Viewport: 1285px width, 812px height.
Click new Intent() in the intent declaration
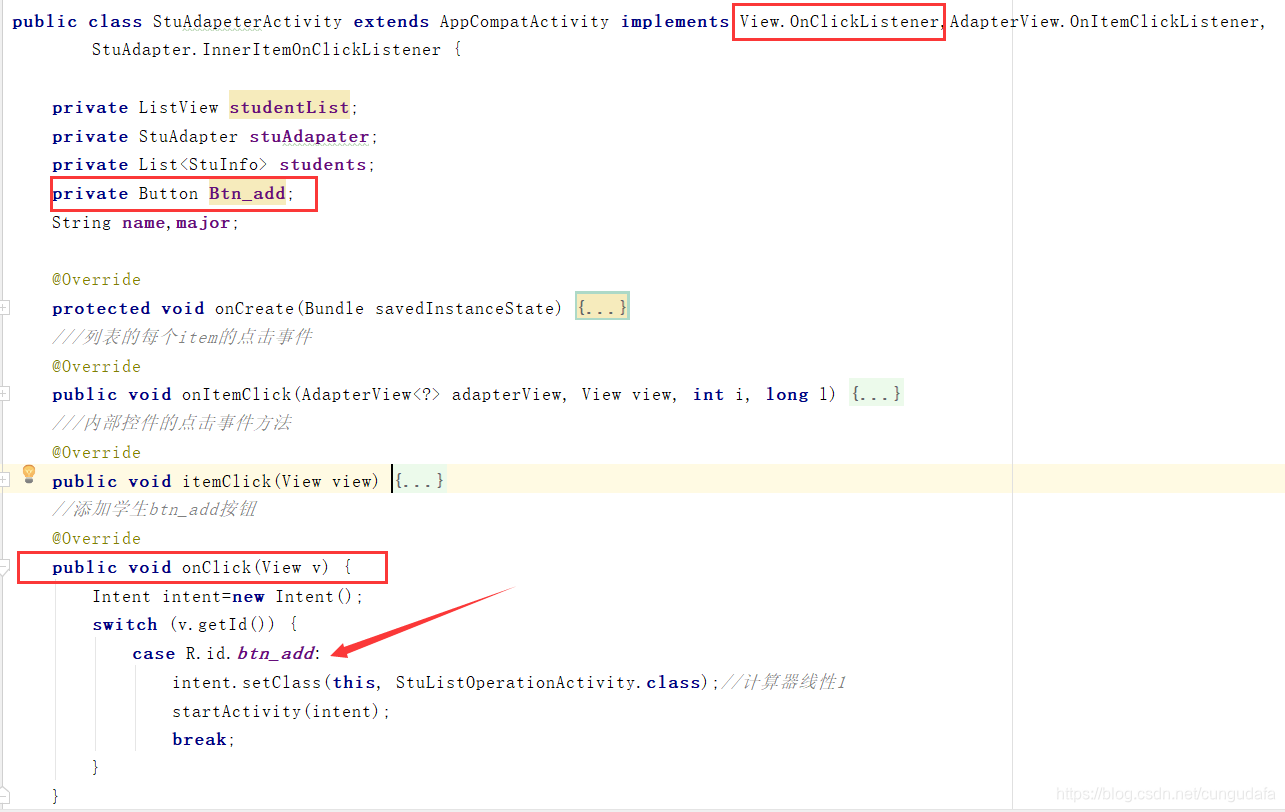pos(292,596)
